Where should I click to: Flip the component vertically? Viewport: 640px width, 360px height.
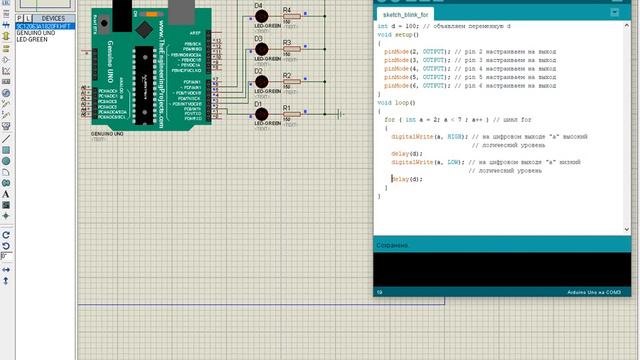tap(6, 281)
